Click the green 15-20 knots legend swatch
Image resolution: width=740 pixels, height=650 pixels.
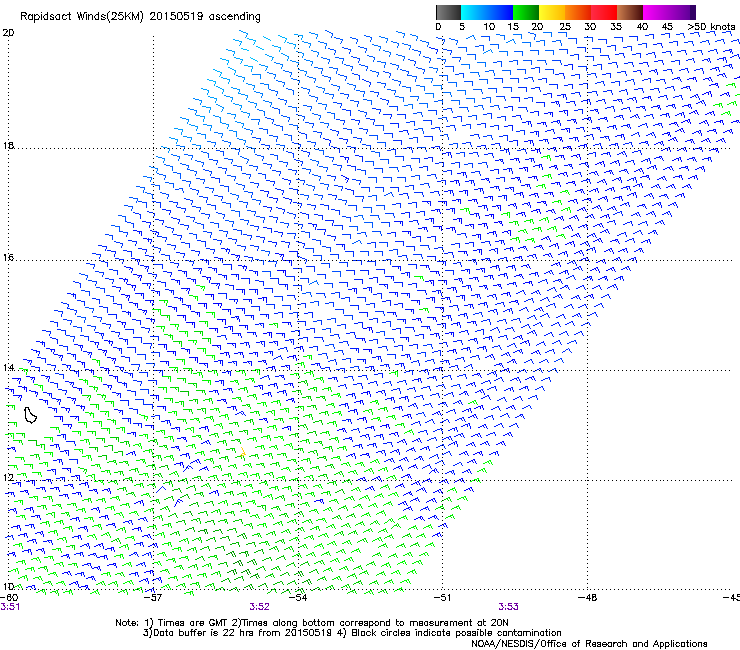point(526,12)
